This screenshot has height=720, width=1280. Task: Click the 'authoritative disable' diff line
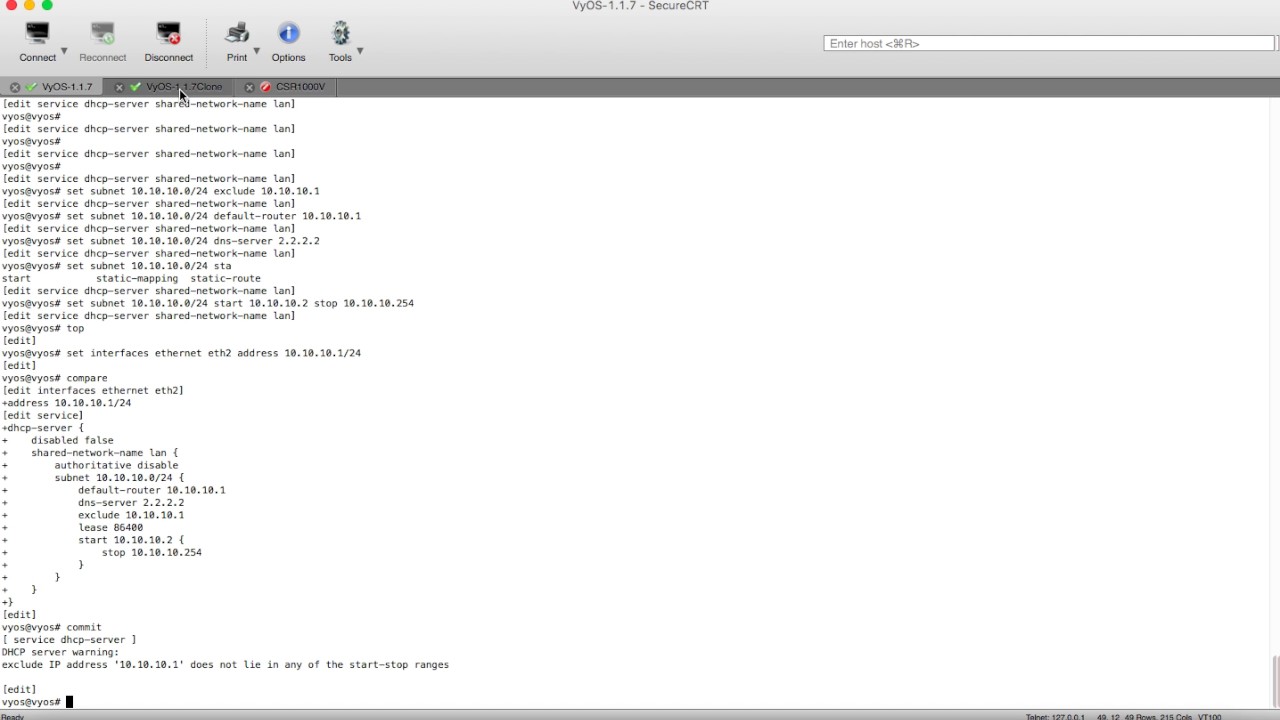point(116,465)
